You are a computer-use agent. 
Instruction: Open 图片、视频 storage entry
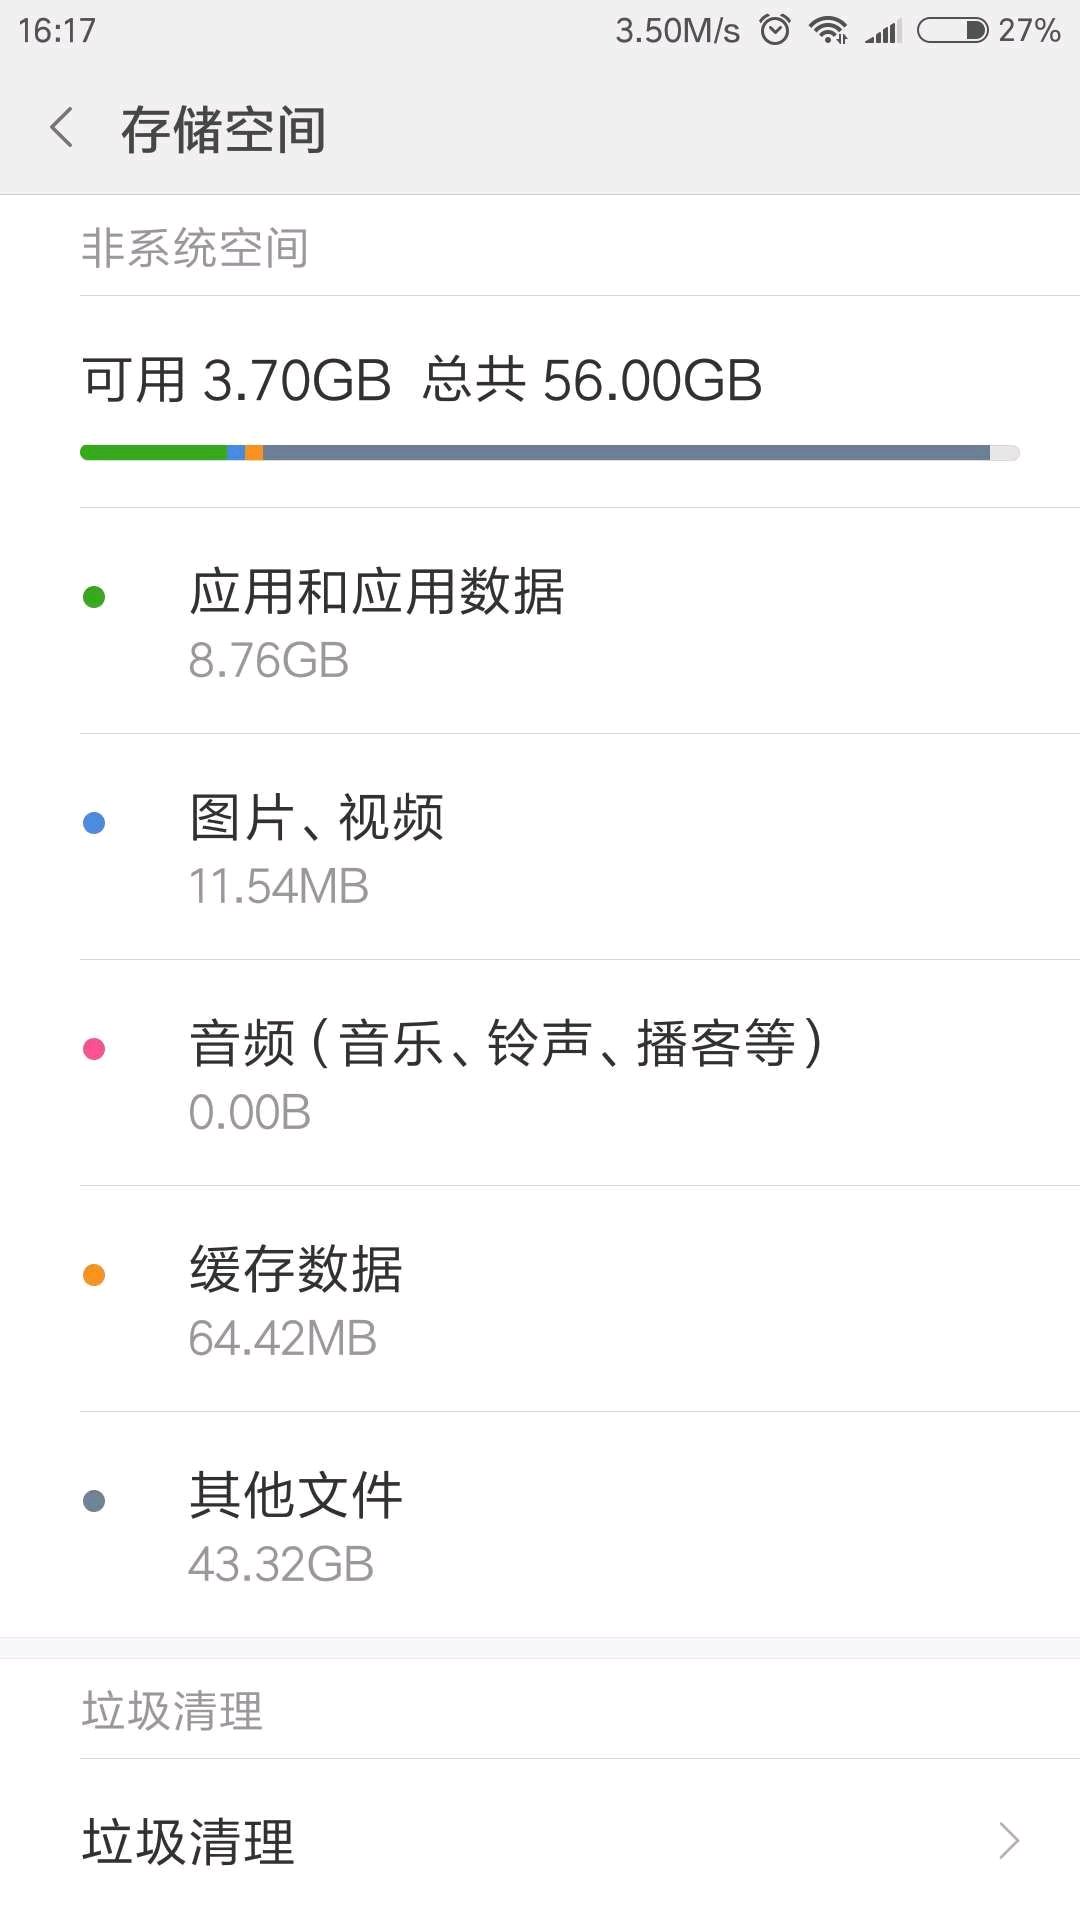[x=316, y=847]
